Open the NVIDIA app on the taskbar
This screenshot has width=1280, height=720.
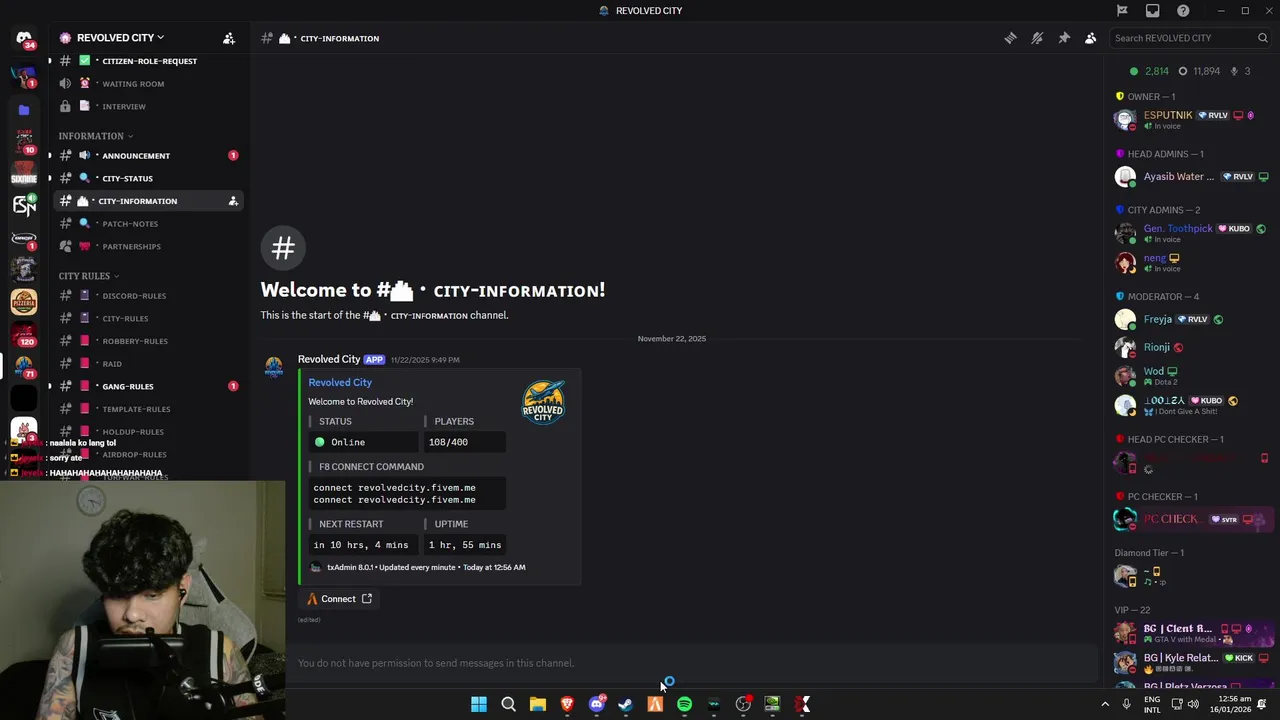pyautogui.click(x=772, y=705)
